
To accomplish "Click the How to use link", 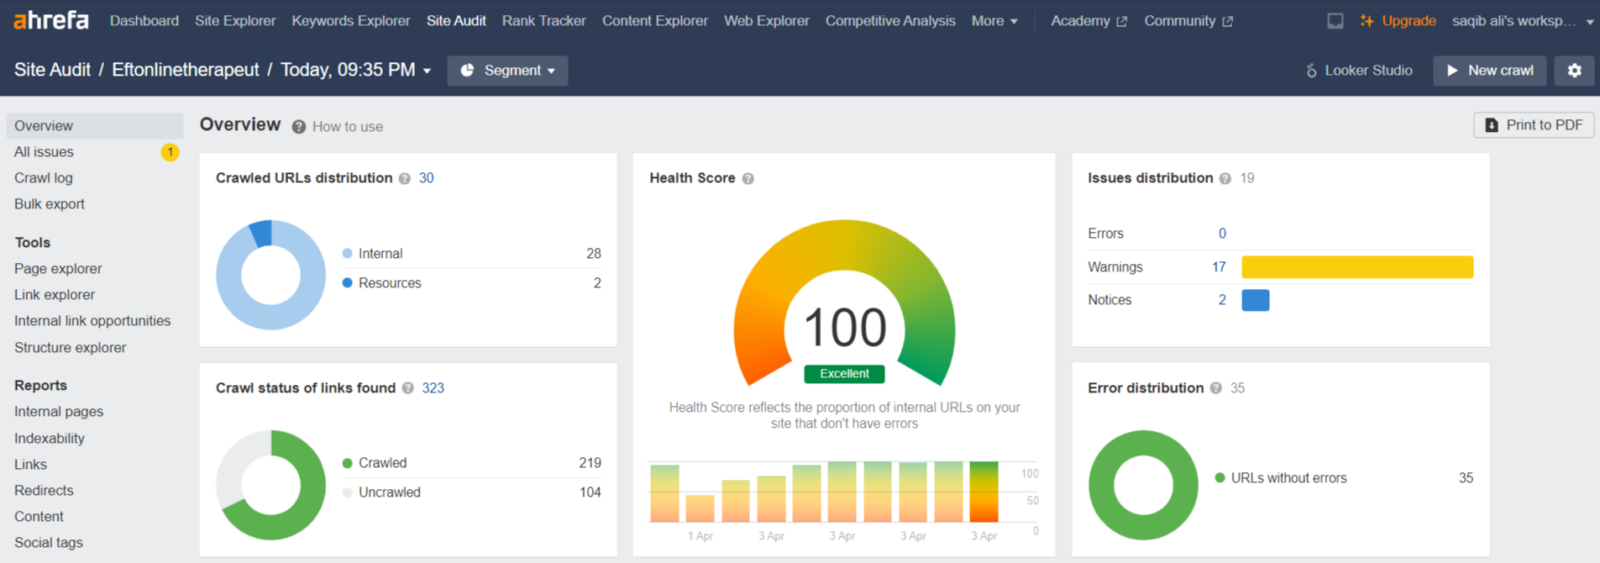I will click(x=348, y=127).
